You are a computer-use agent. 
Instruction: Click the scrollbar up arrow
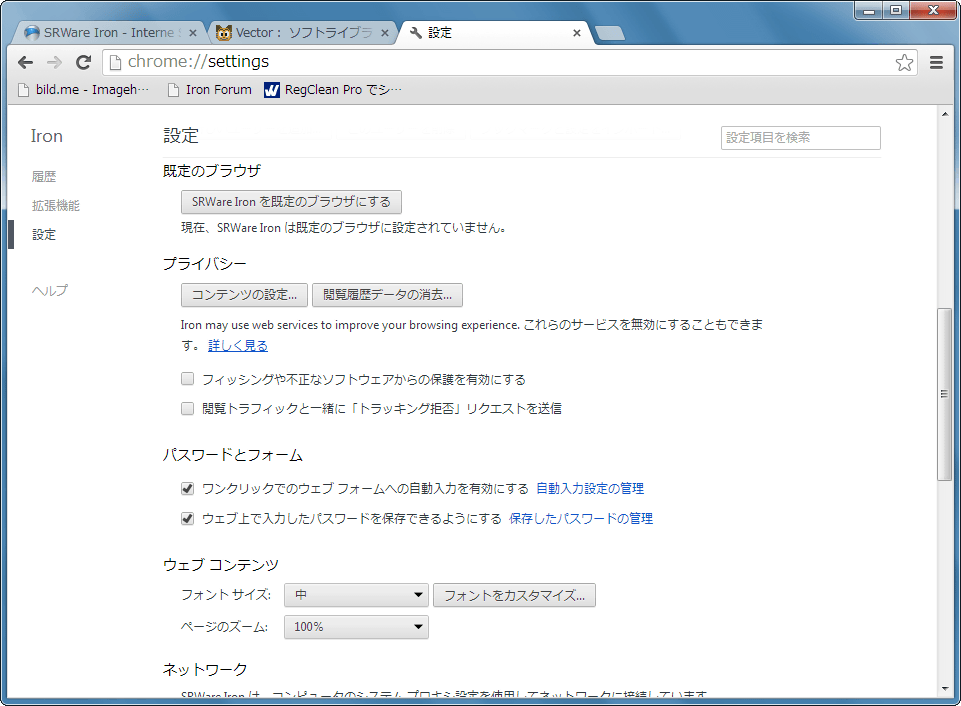click(x=944, y=113)
